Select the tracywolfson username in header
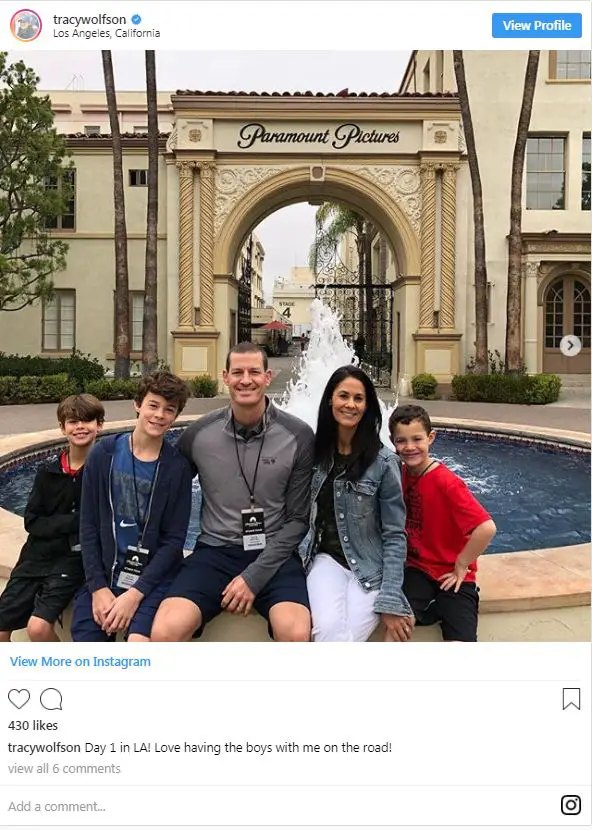The height and width of the screenshot is (830, 592). click(89, 20)
